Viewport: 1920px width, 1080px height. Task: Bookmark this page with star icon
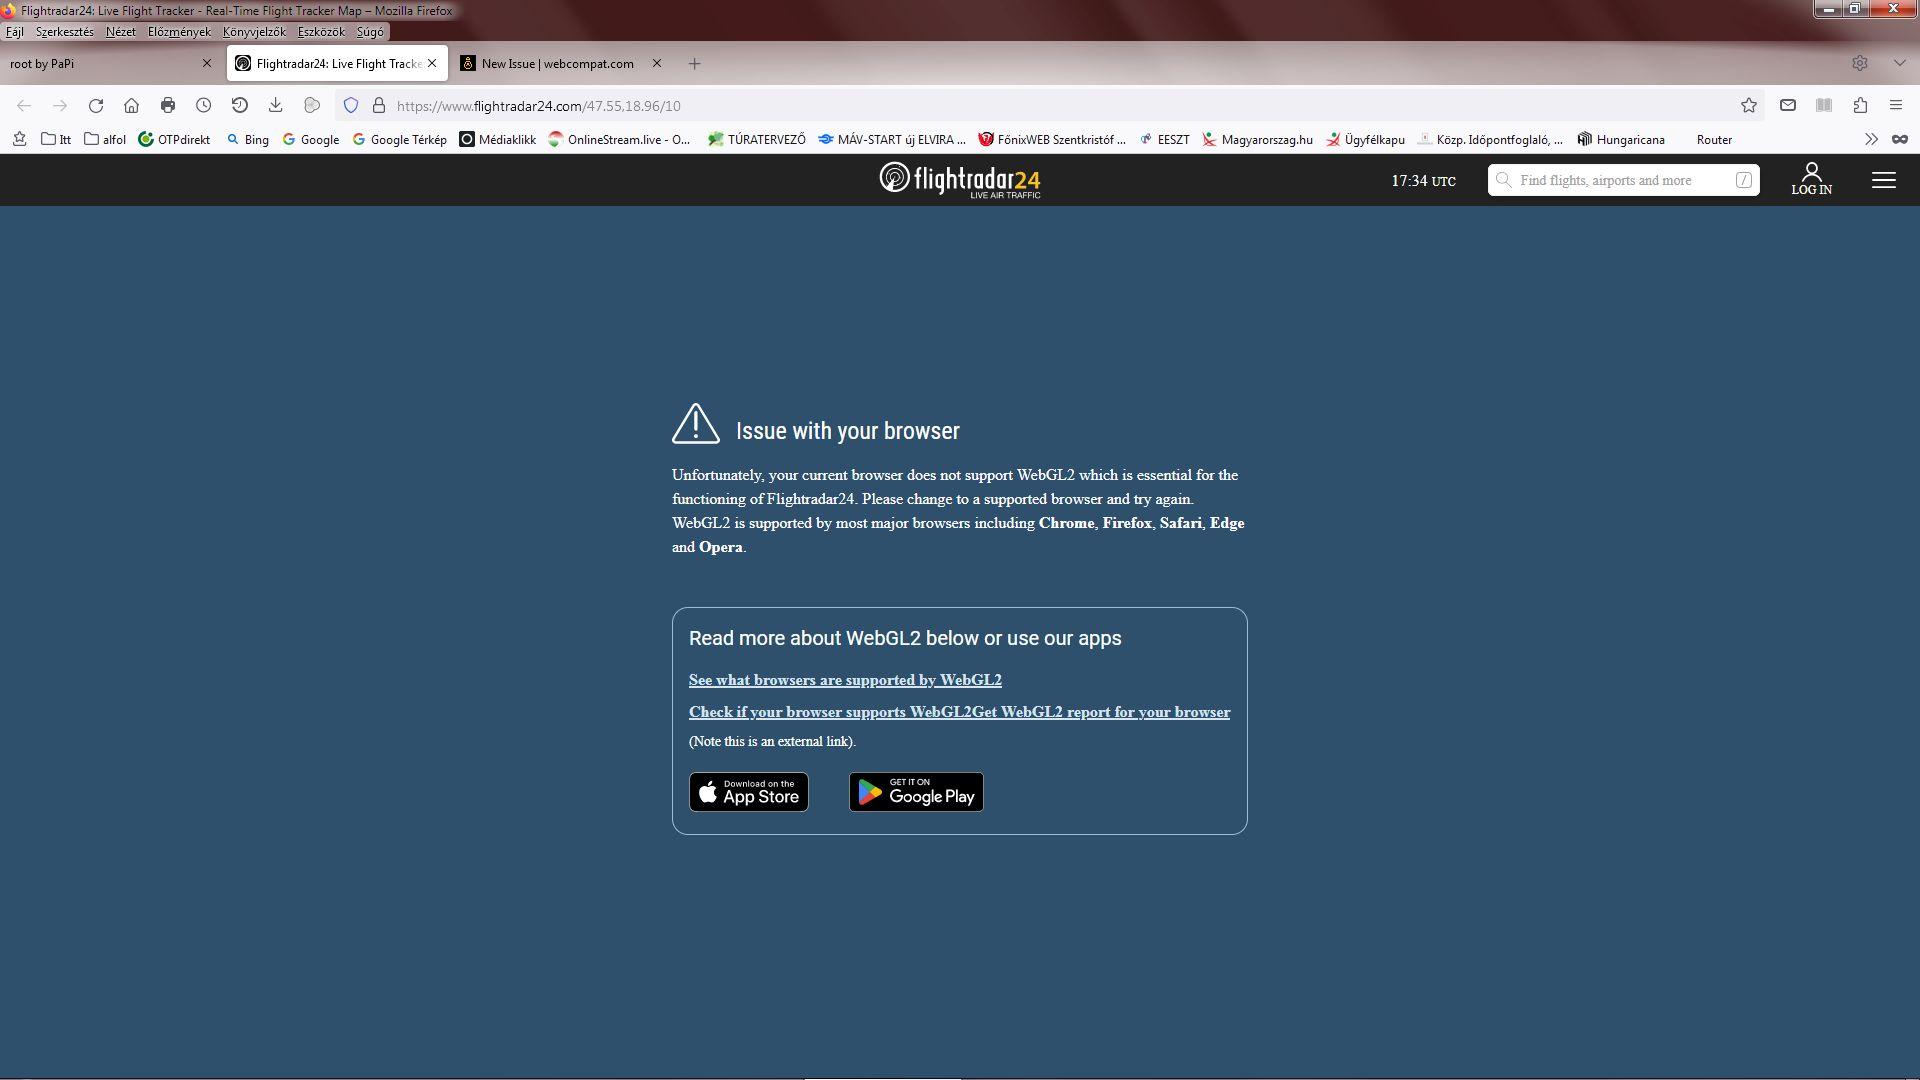tap(1749, 106)
